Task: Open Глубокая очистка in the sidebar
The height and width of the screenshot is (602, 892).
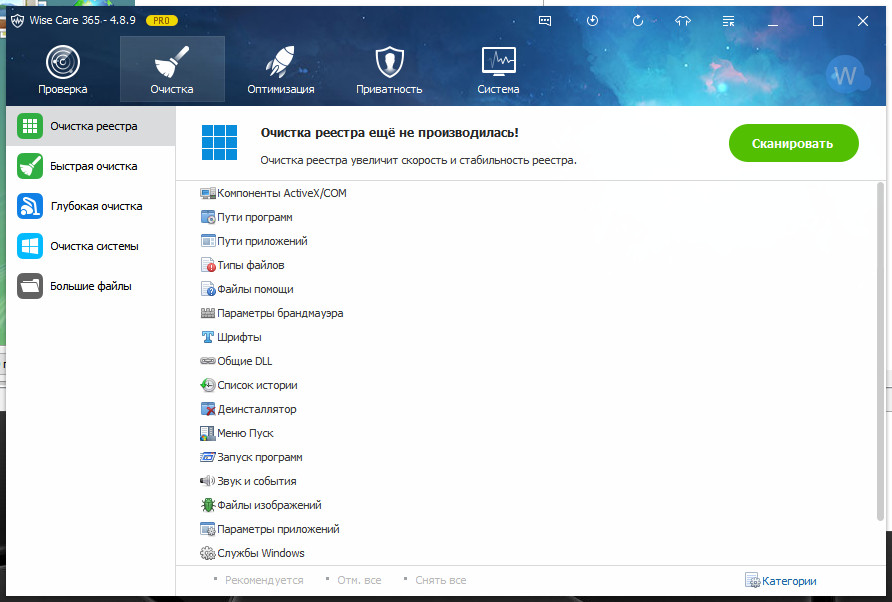Action: pyautogui.click(x=90, y=206)
